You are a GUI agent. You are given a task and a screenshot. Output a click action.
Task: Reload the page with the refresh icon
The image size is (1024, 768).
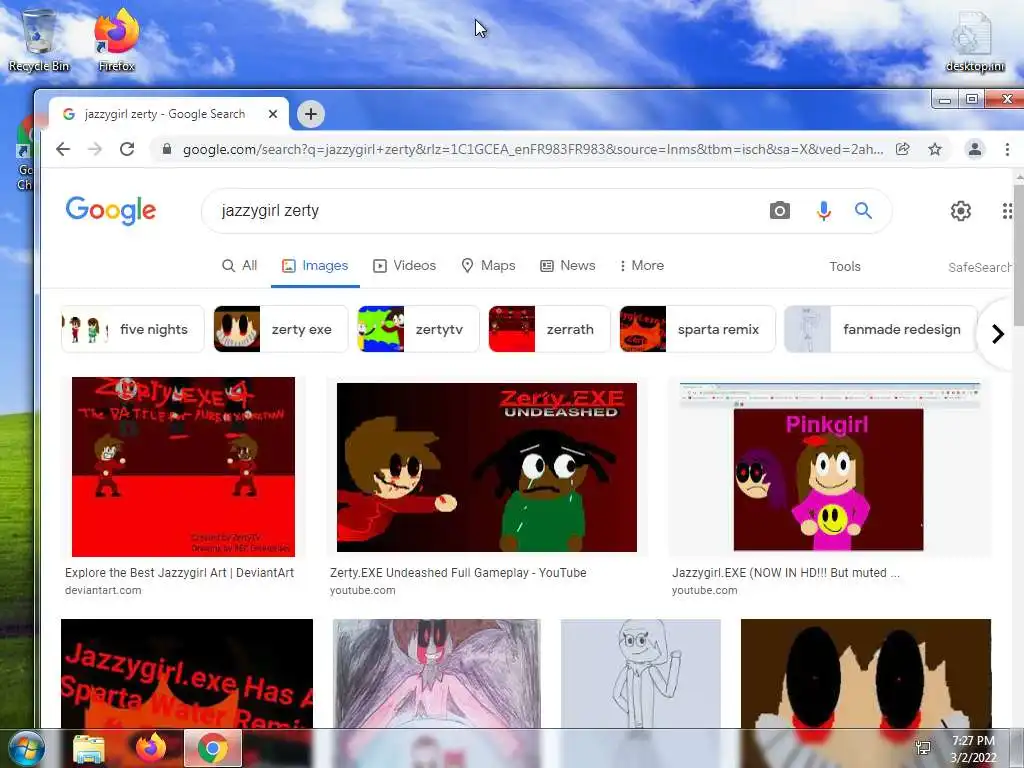[127, 149]
